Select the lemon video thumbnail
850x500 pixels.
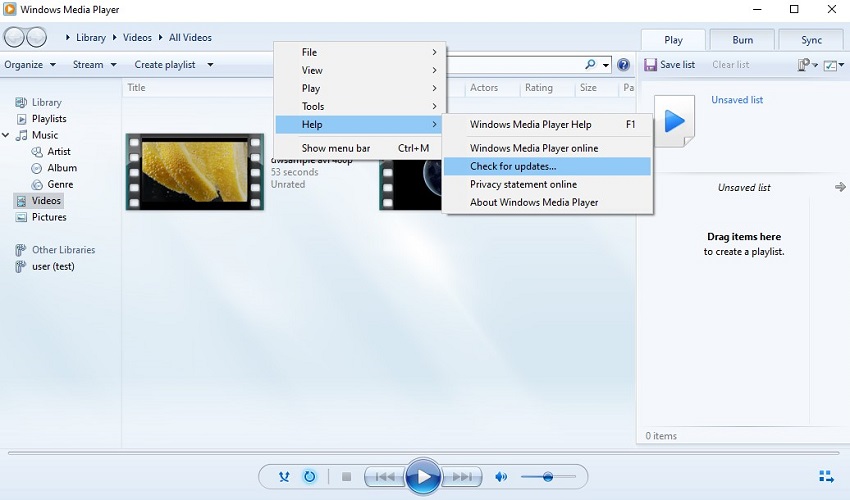click(x=195, y=172)
